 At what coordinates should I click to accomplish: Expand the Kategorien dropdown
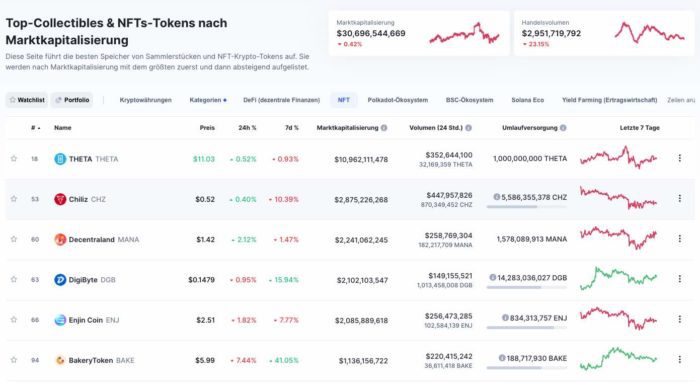coord(208,100)
